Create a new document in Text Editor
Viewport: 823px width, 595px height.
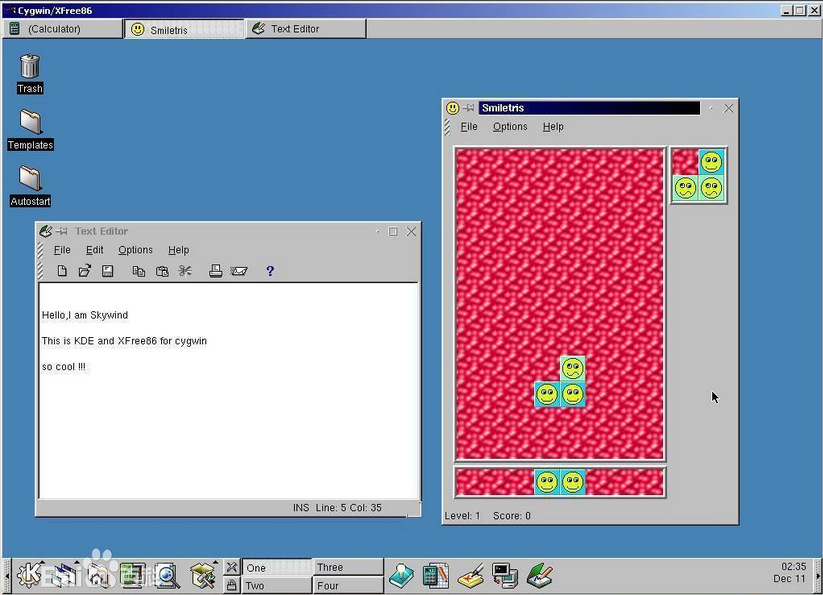point(62,271)
